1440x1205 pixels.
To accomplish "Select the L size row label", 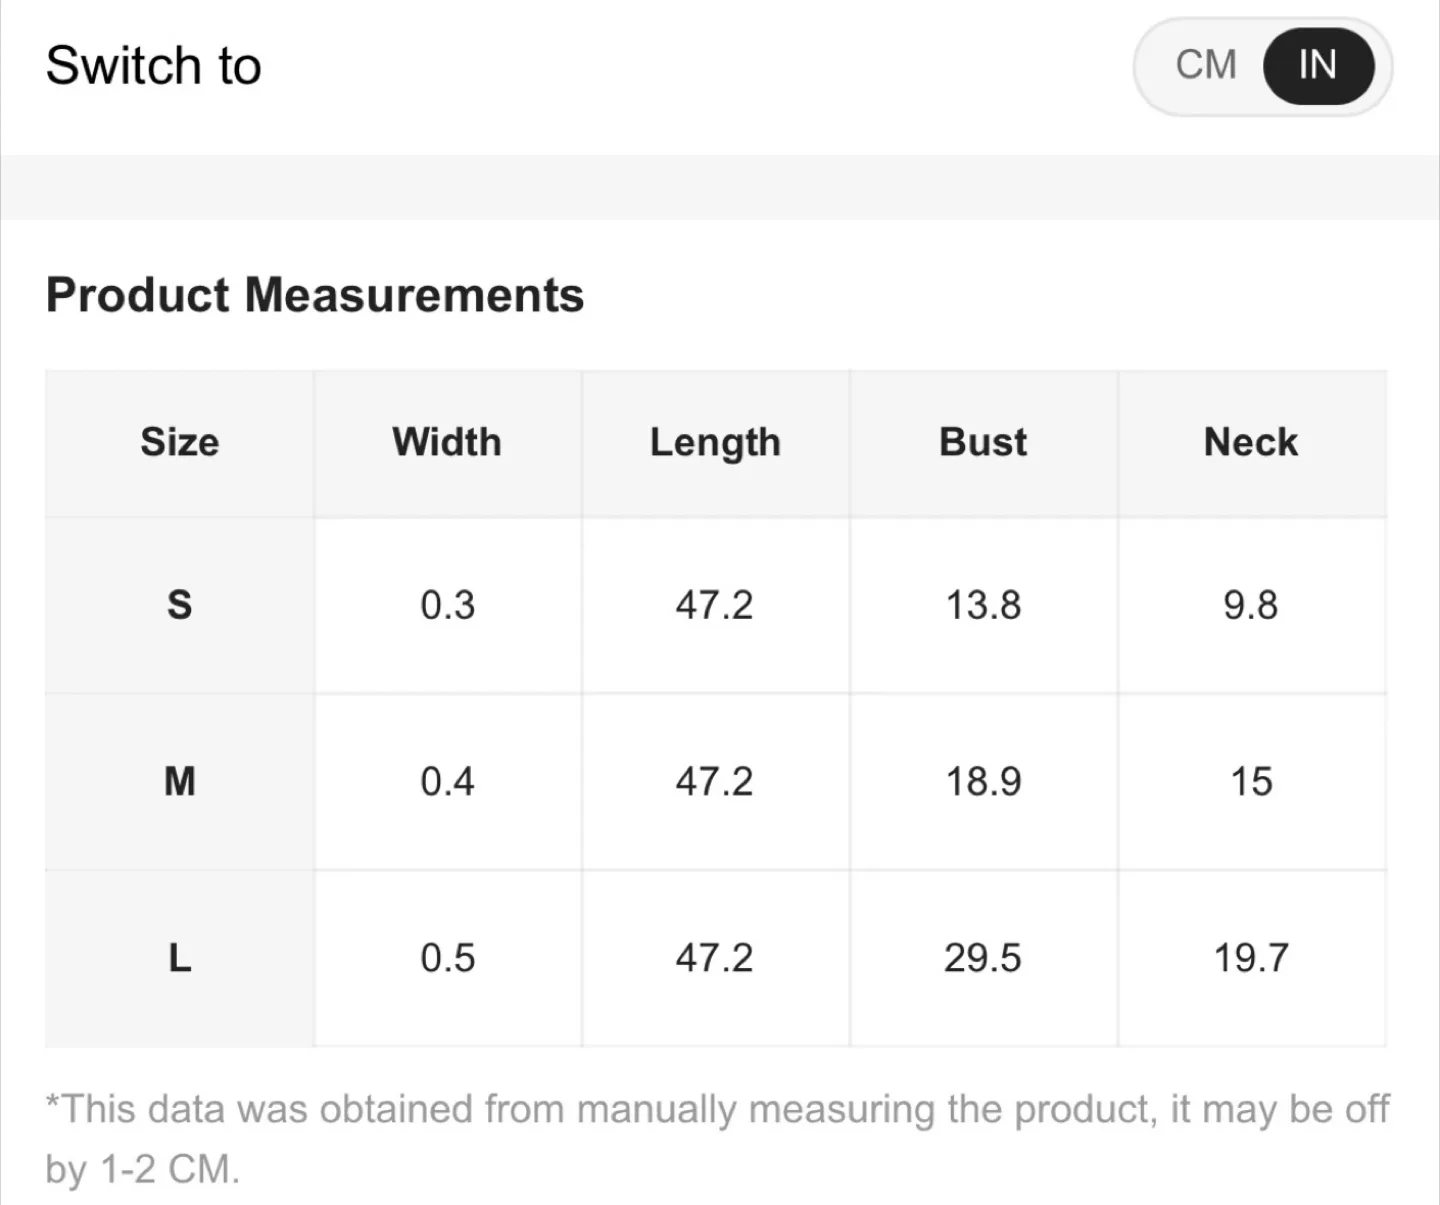I will pyautogui.click(x=180, y=958).
